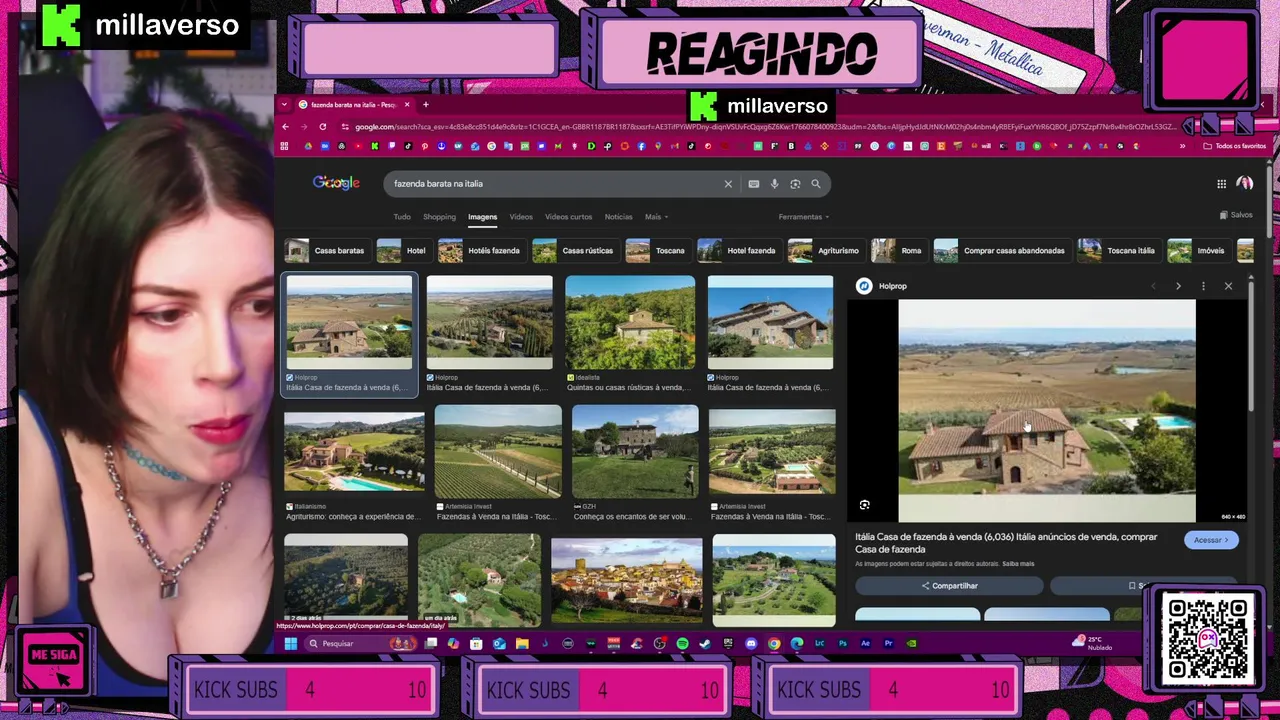Open Lightroom Classic from the taskbar

point(820,644)
